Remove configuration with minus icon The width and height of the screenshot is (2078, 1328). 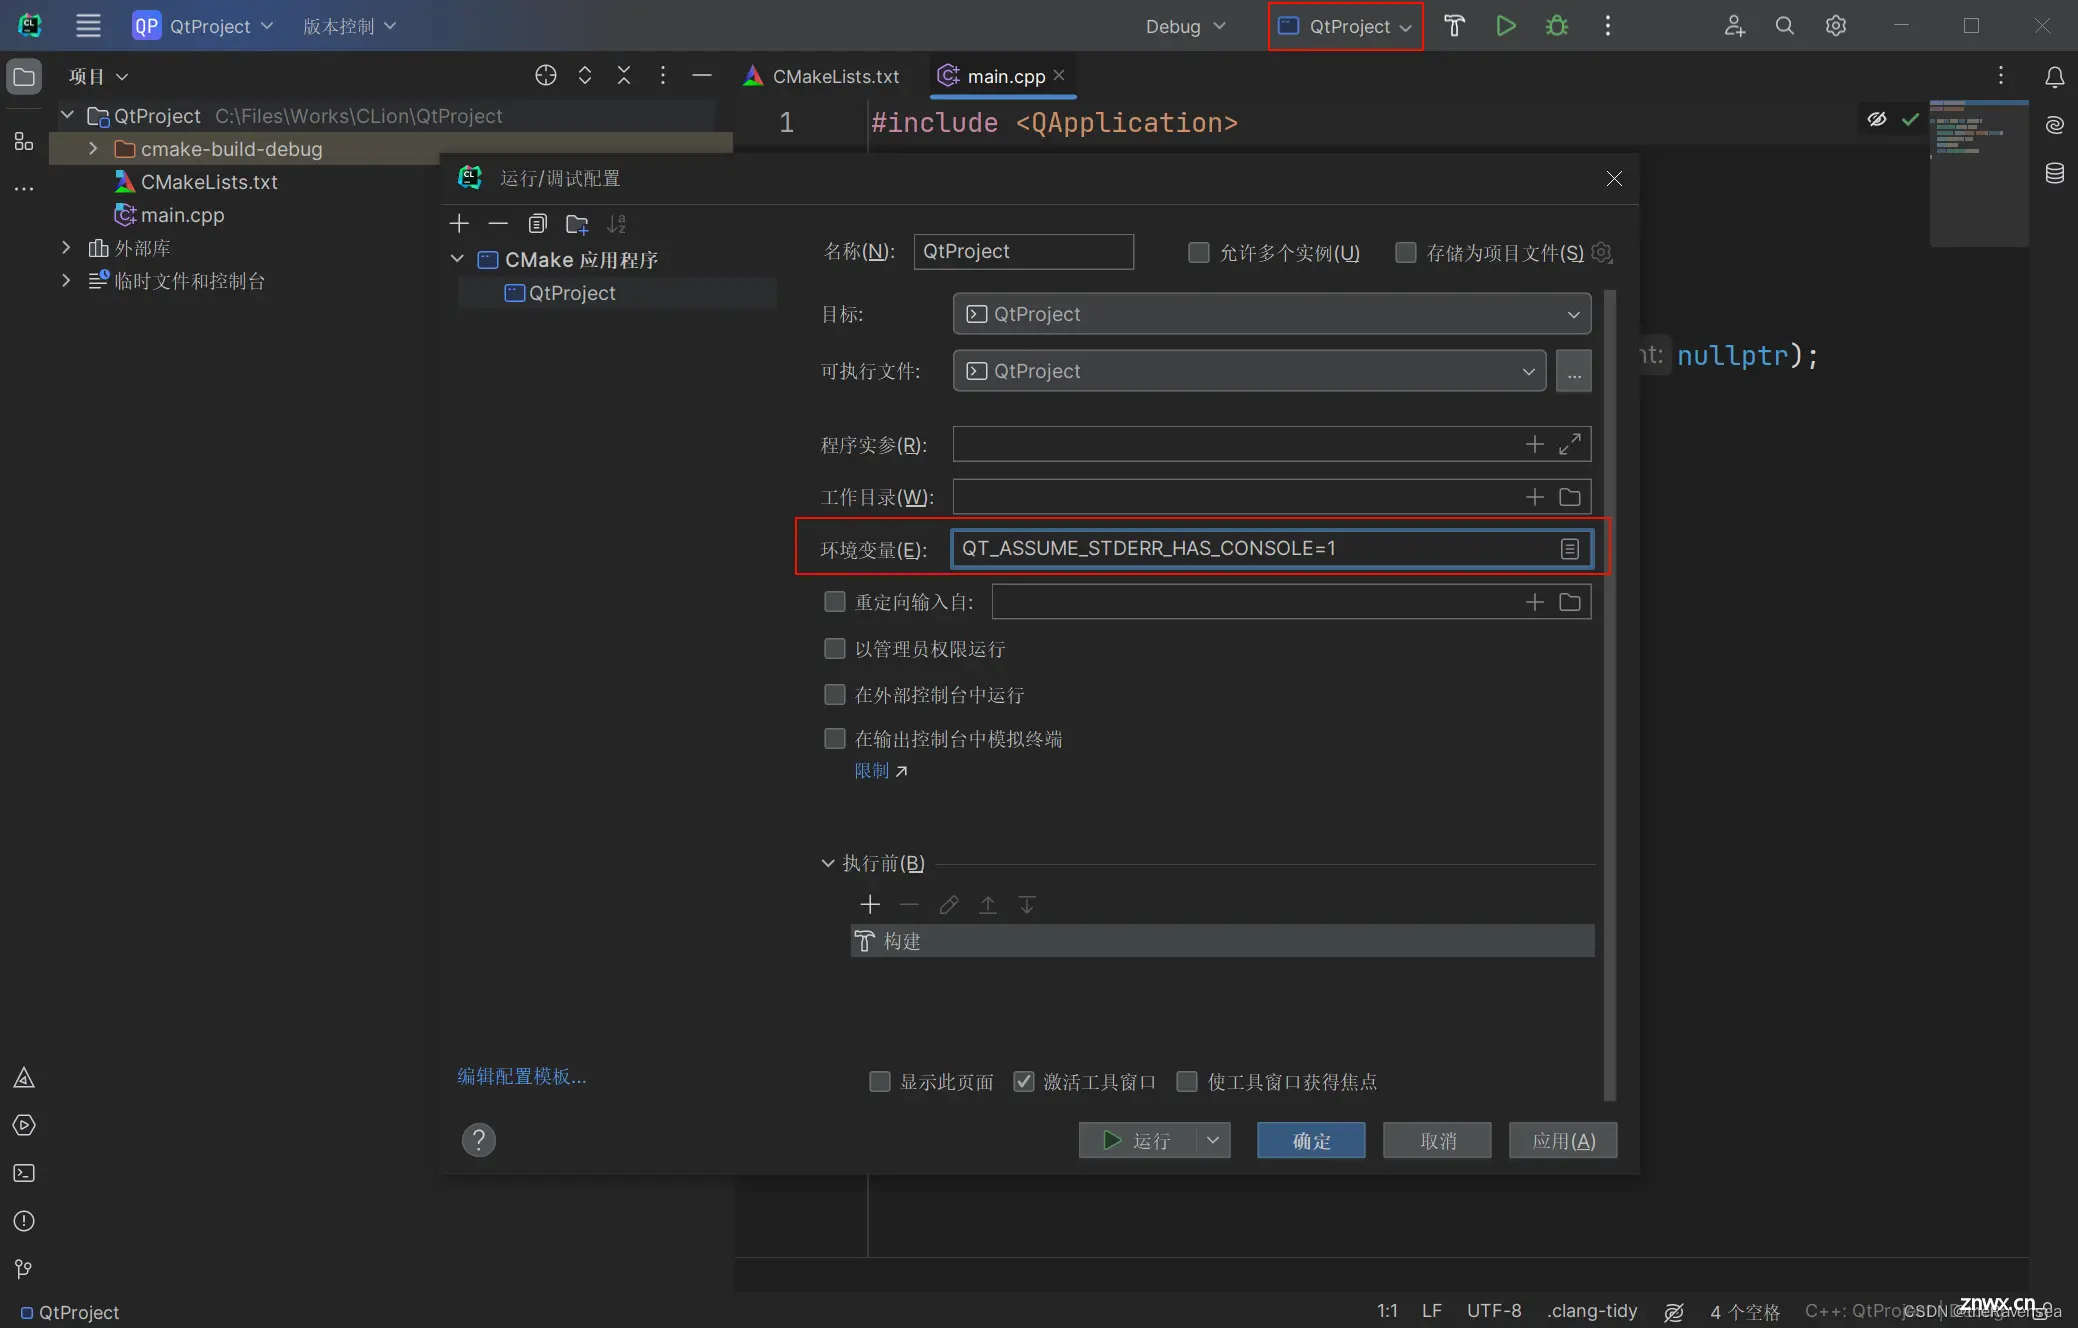[x=498, y=223]
